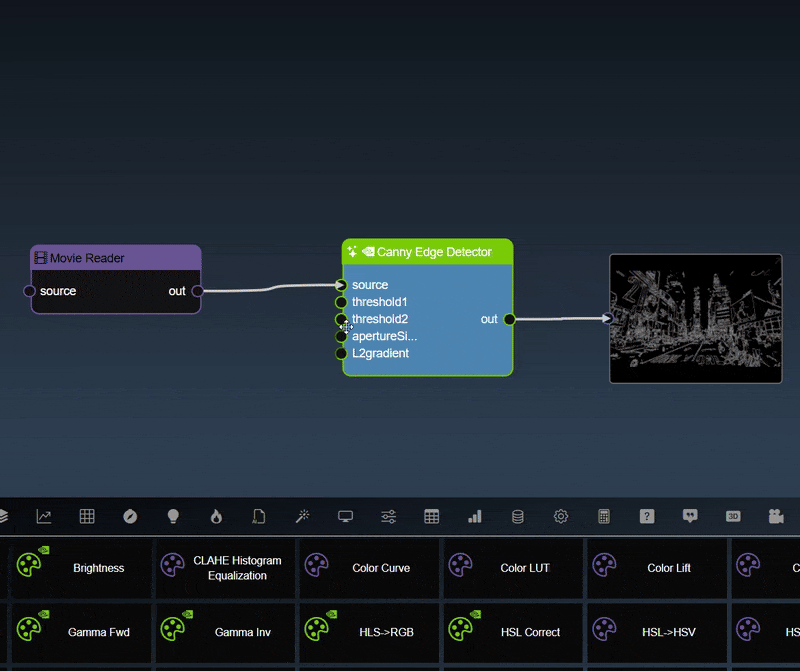Select the Movie Reader node header
Image resolution: width=800 pixels, height=671 pixels.
tap(115, 258)
